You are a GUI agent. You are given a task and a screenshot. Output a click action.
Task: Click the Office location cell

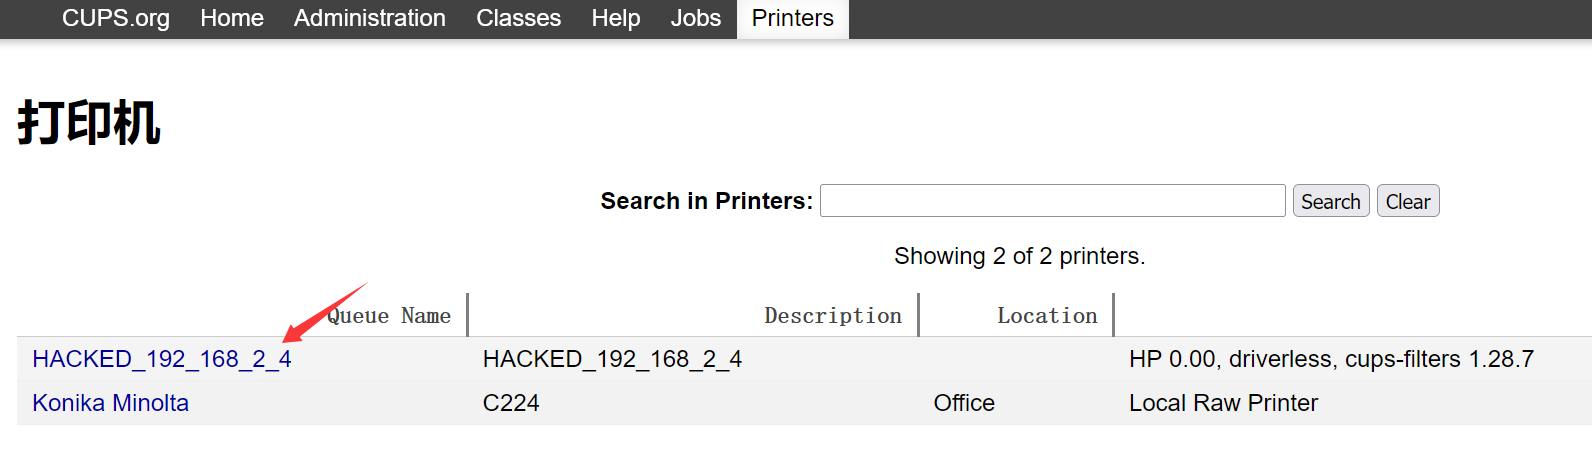[x=964, y=403]
